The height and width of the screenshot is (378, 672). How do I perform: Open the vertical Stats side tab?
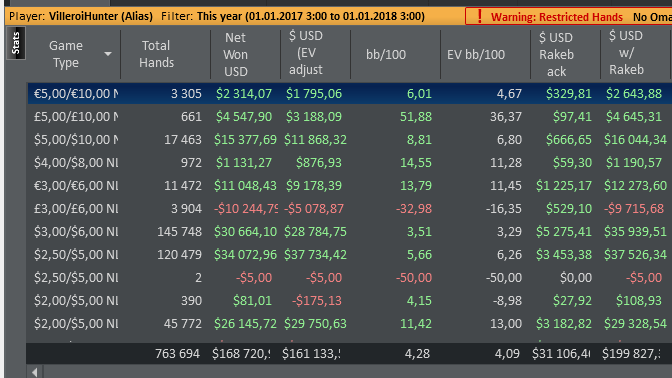(x=16, y=43)
